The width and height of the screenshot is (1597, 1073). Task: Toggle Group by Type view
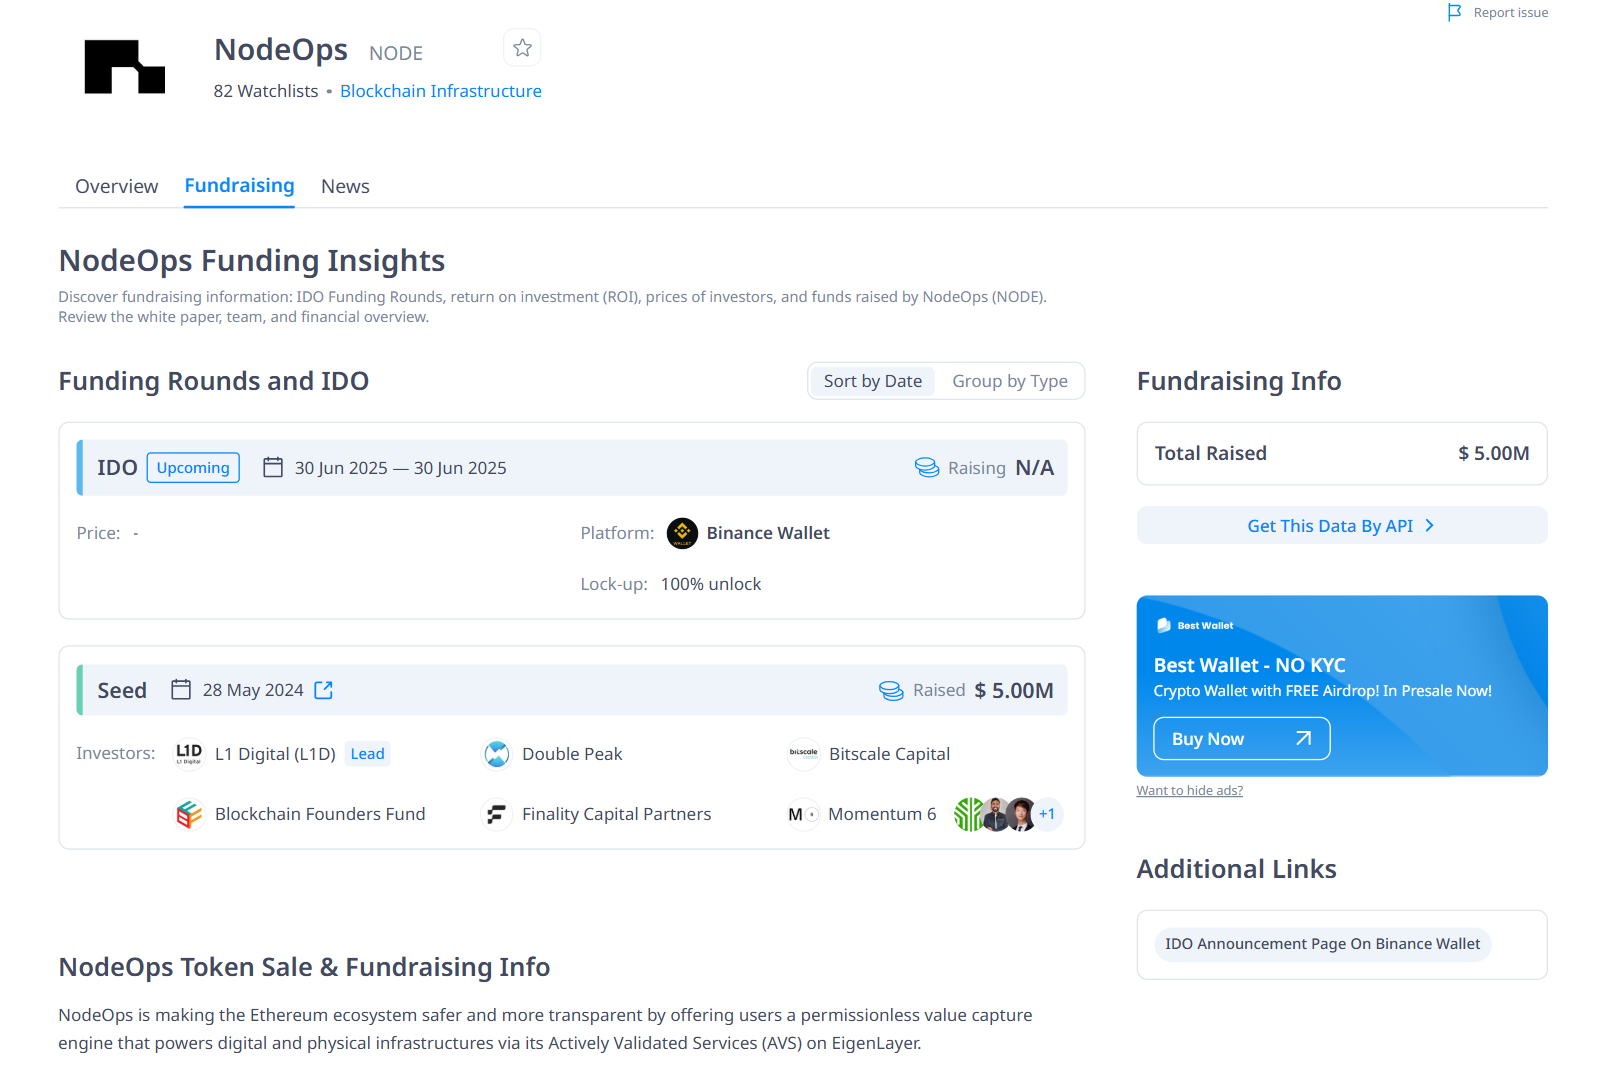1009,381
